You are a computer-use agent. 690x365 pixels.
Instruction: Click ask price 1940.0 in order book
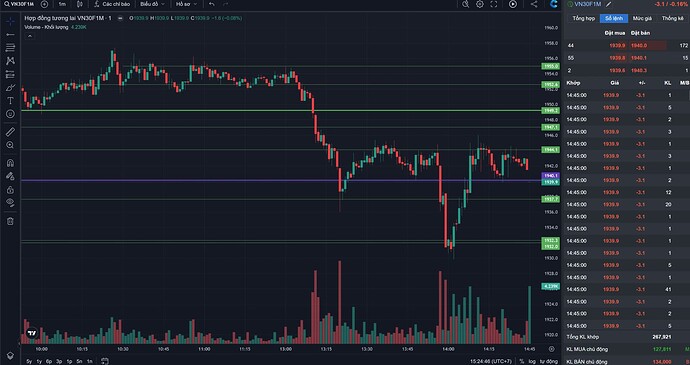[639, 45]
